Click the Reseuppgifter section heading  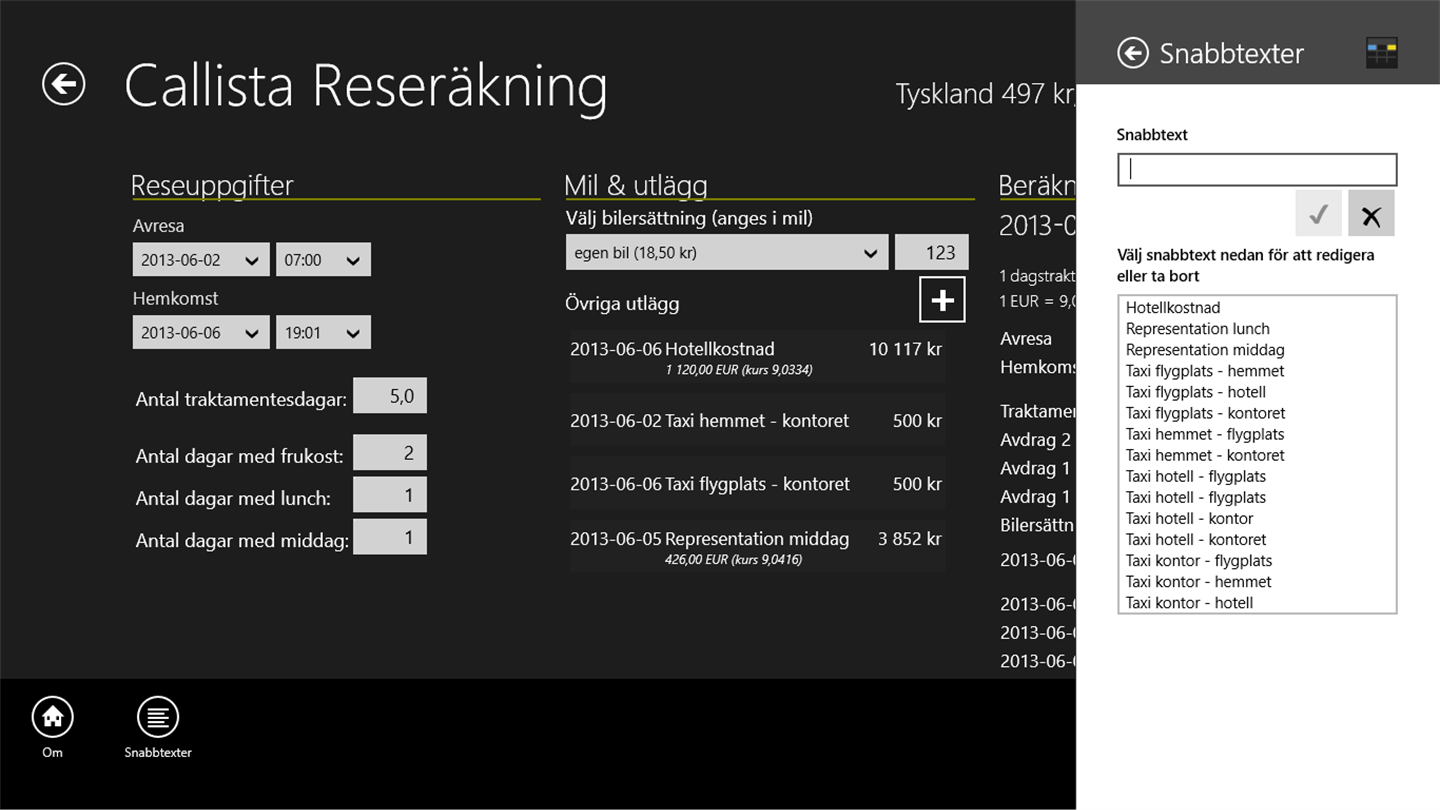212,185
